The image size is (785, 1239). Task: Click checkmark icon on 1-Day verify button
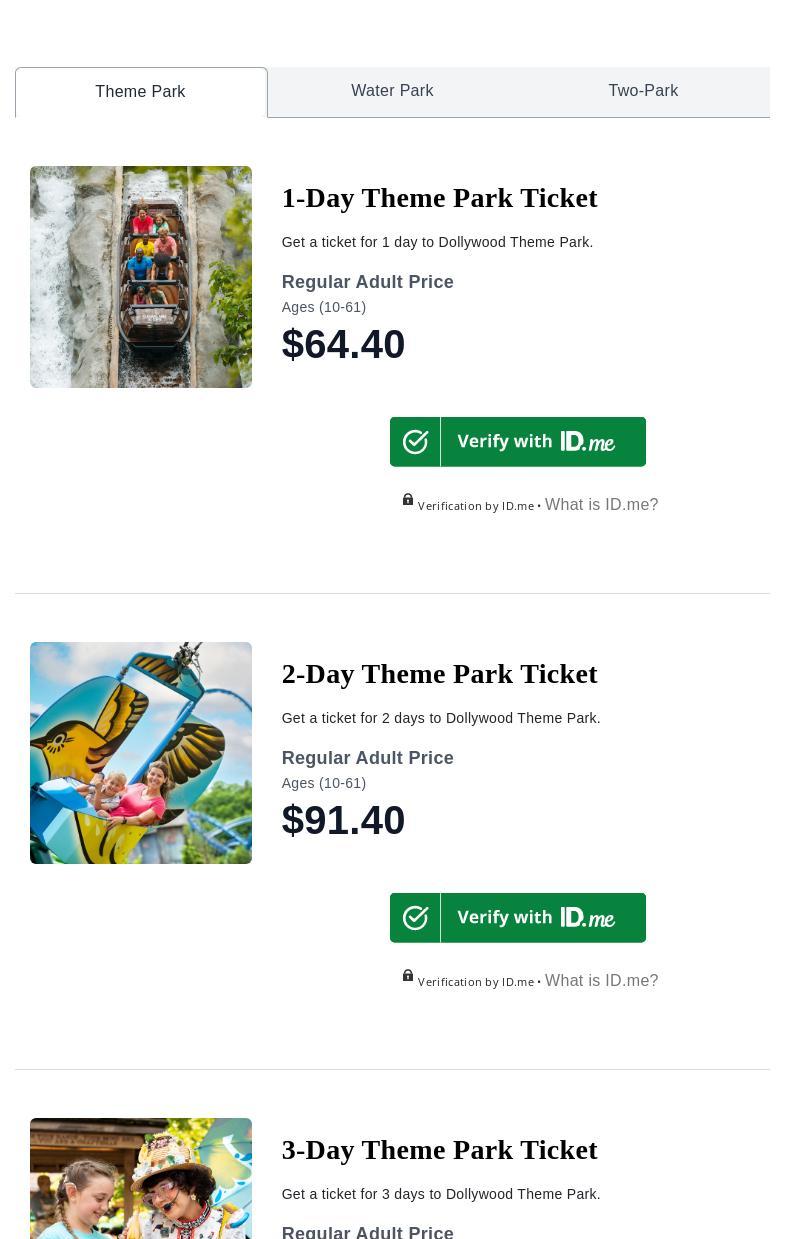point(415,442)
